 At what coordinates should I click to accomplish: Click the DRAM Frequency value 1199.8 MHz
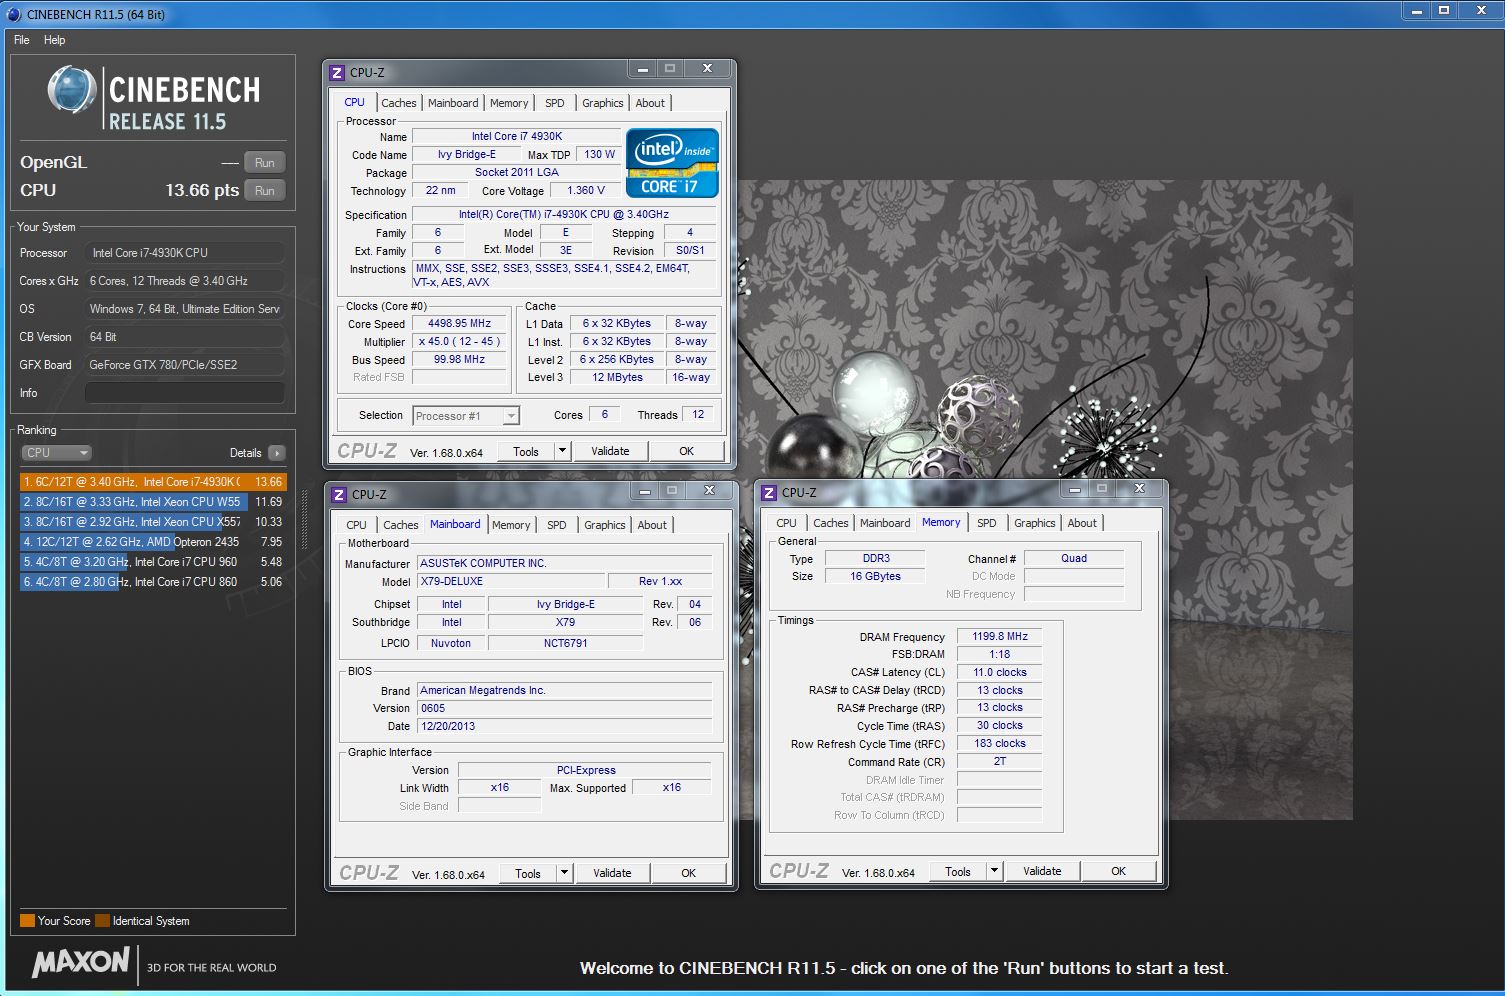click(x=1000, y=636)
